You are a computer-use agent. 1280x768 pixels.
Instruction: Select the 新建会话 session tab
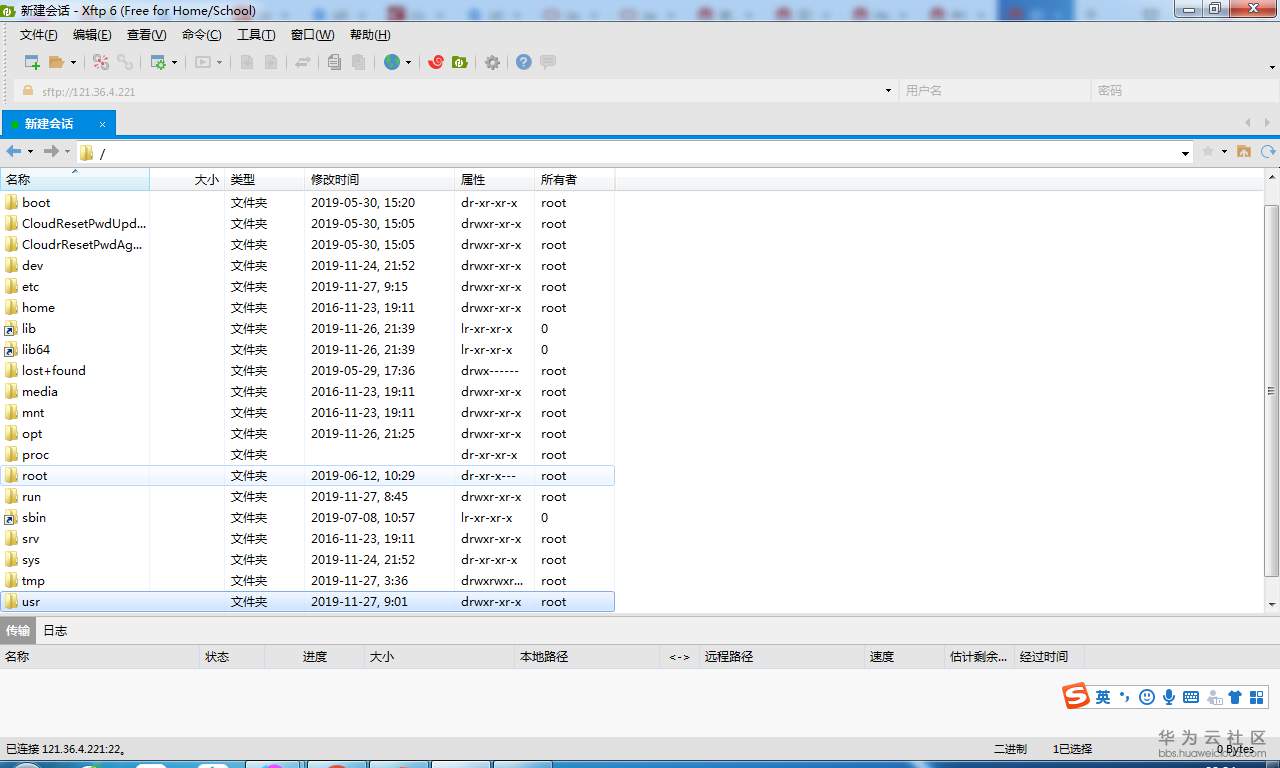pyautogui.click(x=59, y=123)
